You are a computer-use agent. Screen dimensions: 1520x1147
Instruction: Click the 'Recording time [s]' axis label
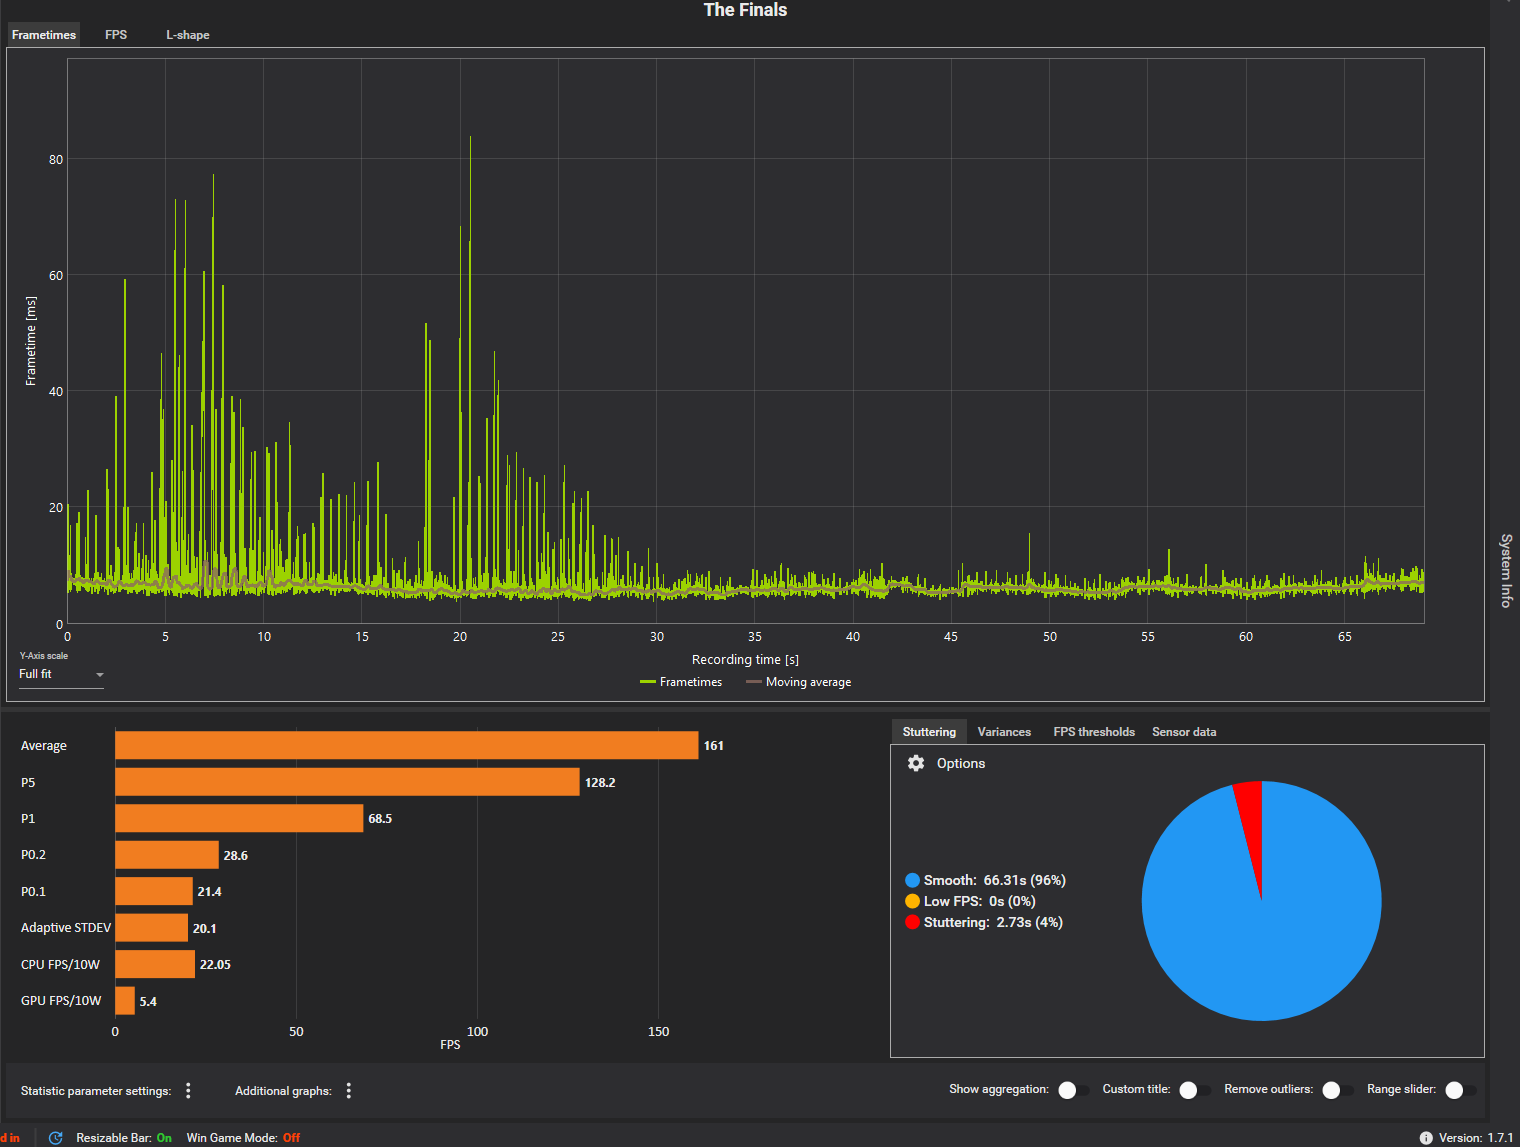[x=745, y=660]
